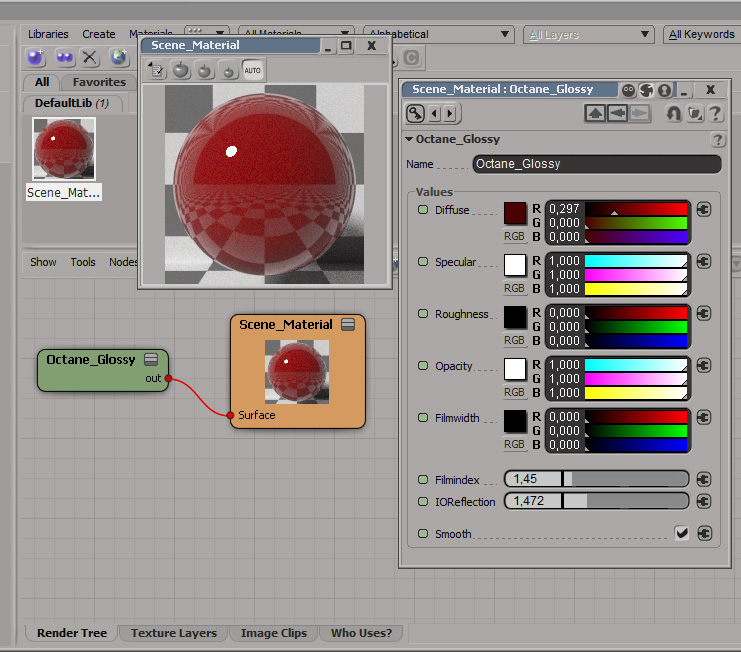The height and width of the screenshot is (652, 741).
Task: Switch Opacity color mode RGB button
Action: pyautogui.click(x=515, y=392)
